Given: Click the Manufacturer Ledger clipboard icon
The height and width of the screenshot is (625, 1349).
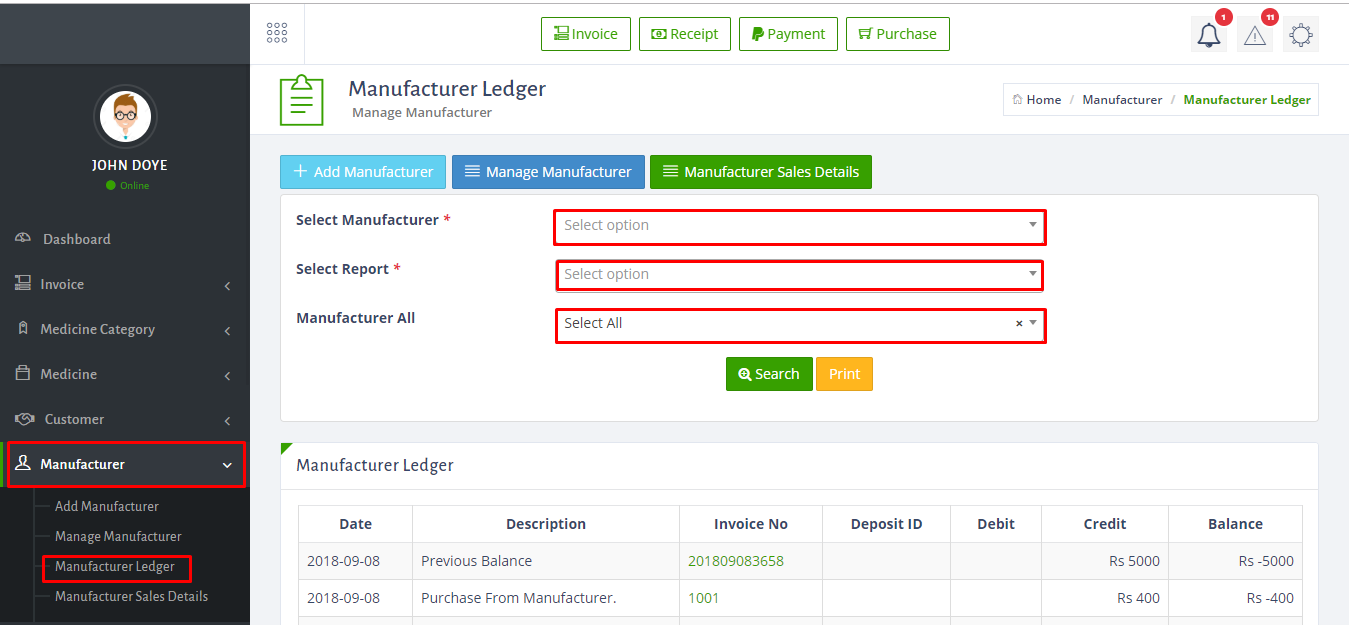Looking at the screenshot, I should (301, 100).
